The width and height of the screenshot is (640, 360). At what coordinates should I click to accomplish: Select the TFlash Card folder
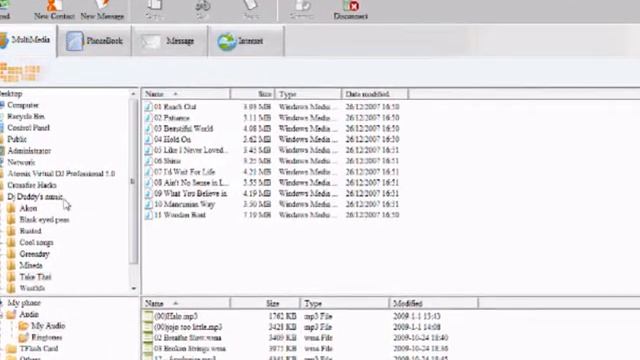[x=39, y=349]
